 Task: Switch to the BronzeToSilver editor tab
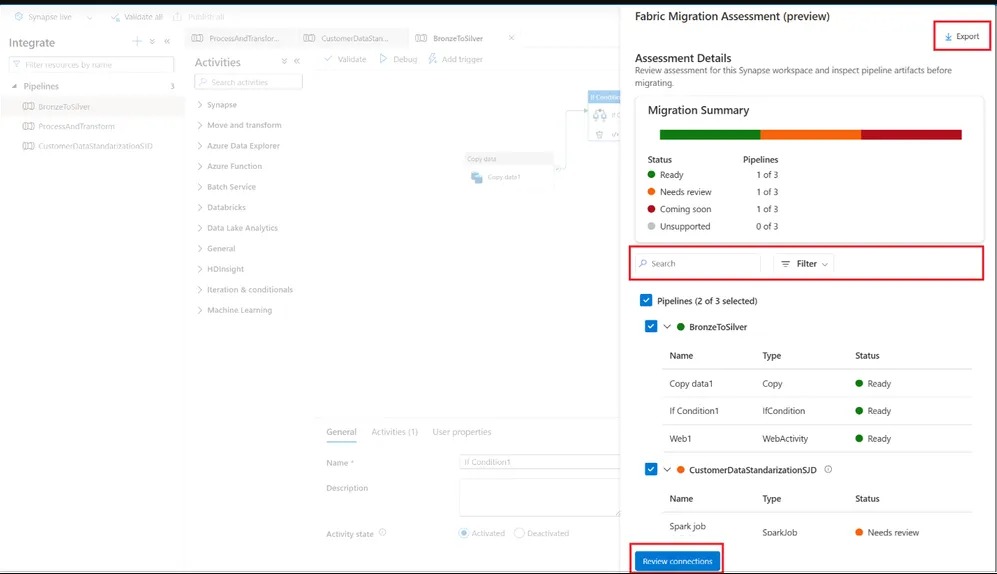[x=458, y=38]
